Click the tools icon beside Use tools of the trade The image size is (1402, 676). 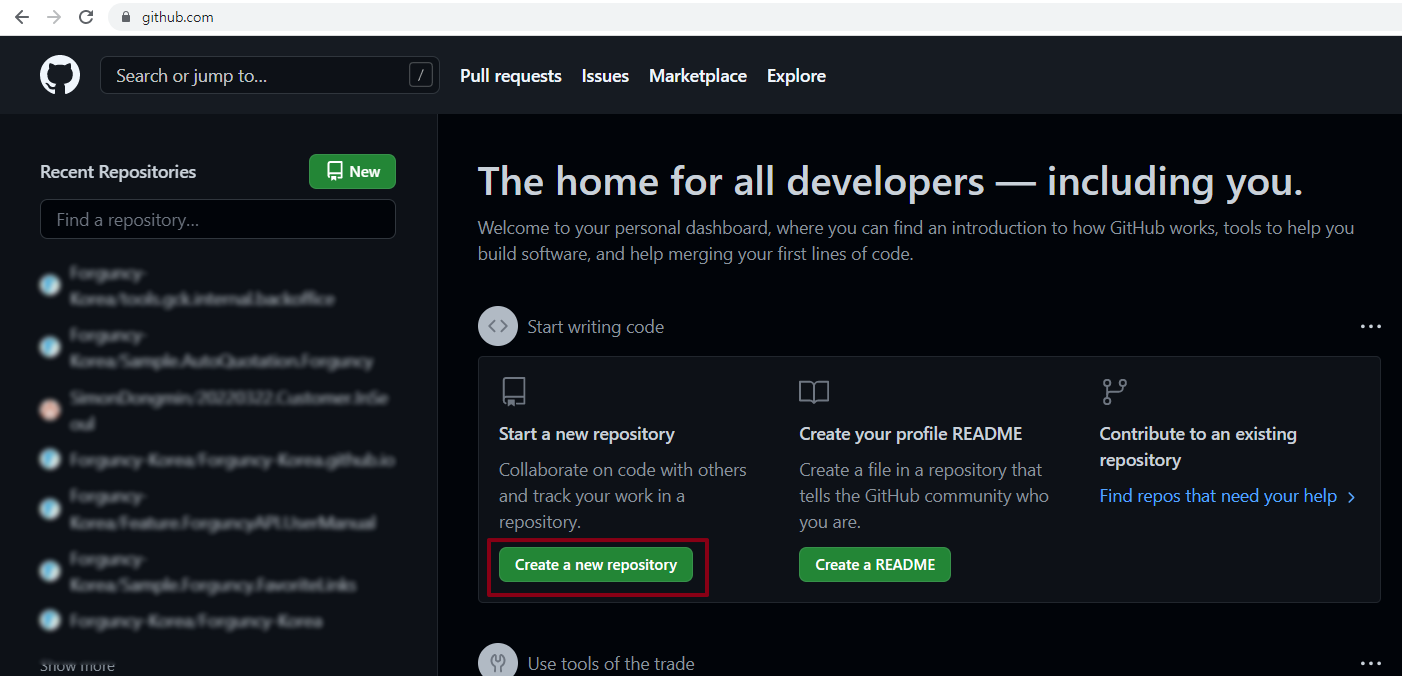(x=498, y=663)
